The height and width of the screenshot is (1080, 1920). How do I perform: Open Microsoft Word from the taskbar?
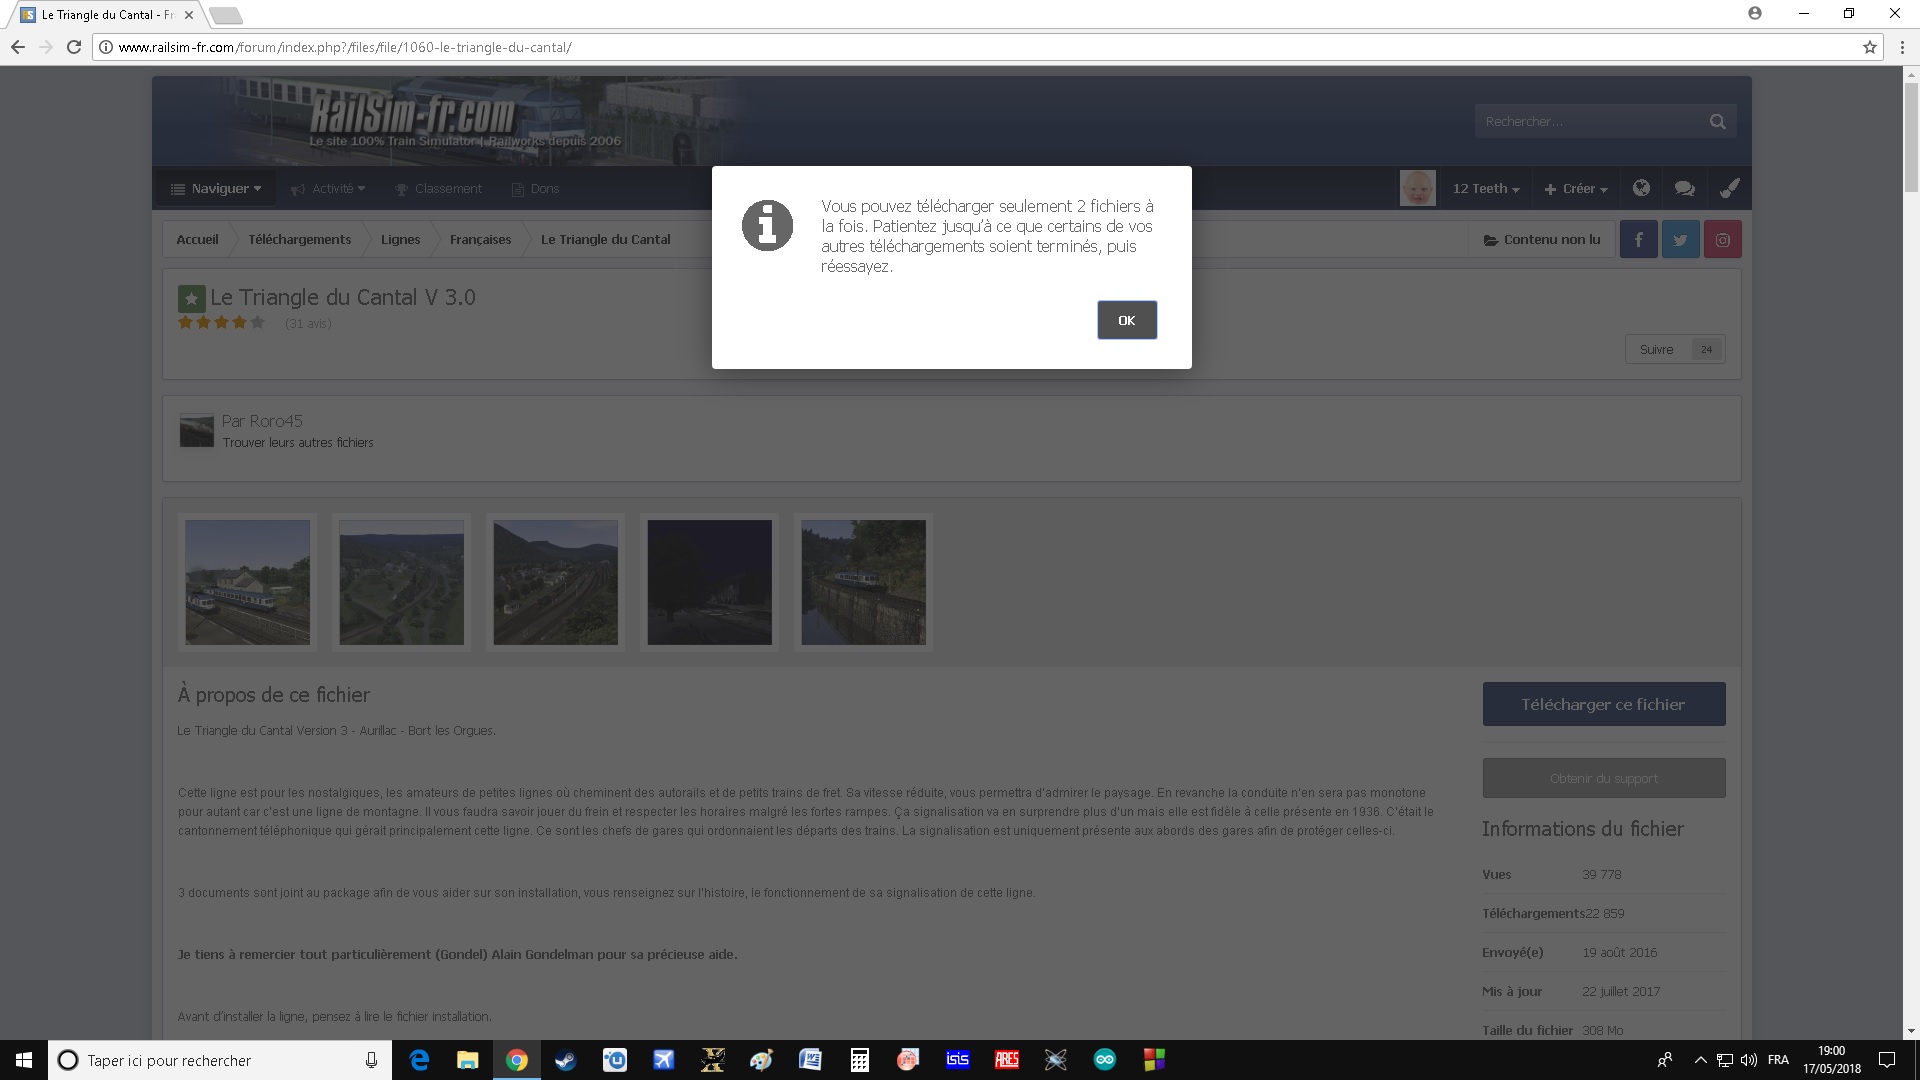tap(810, 1060)
